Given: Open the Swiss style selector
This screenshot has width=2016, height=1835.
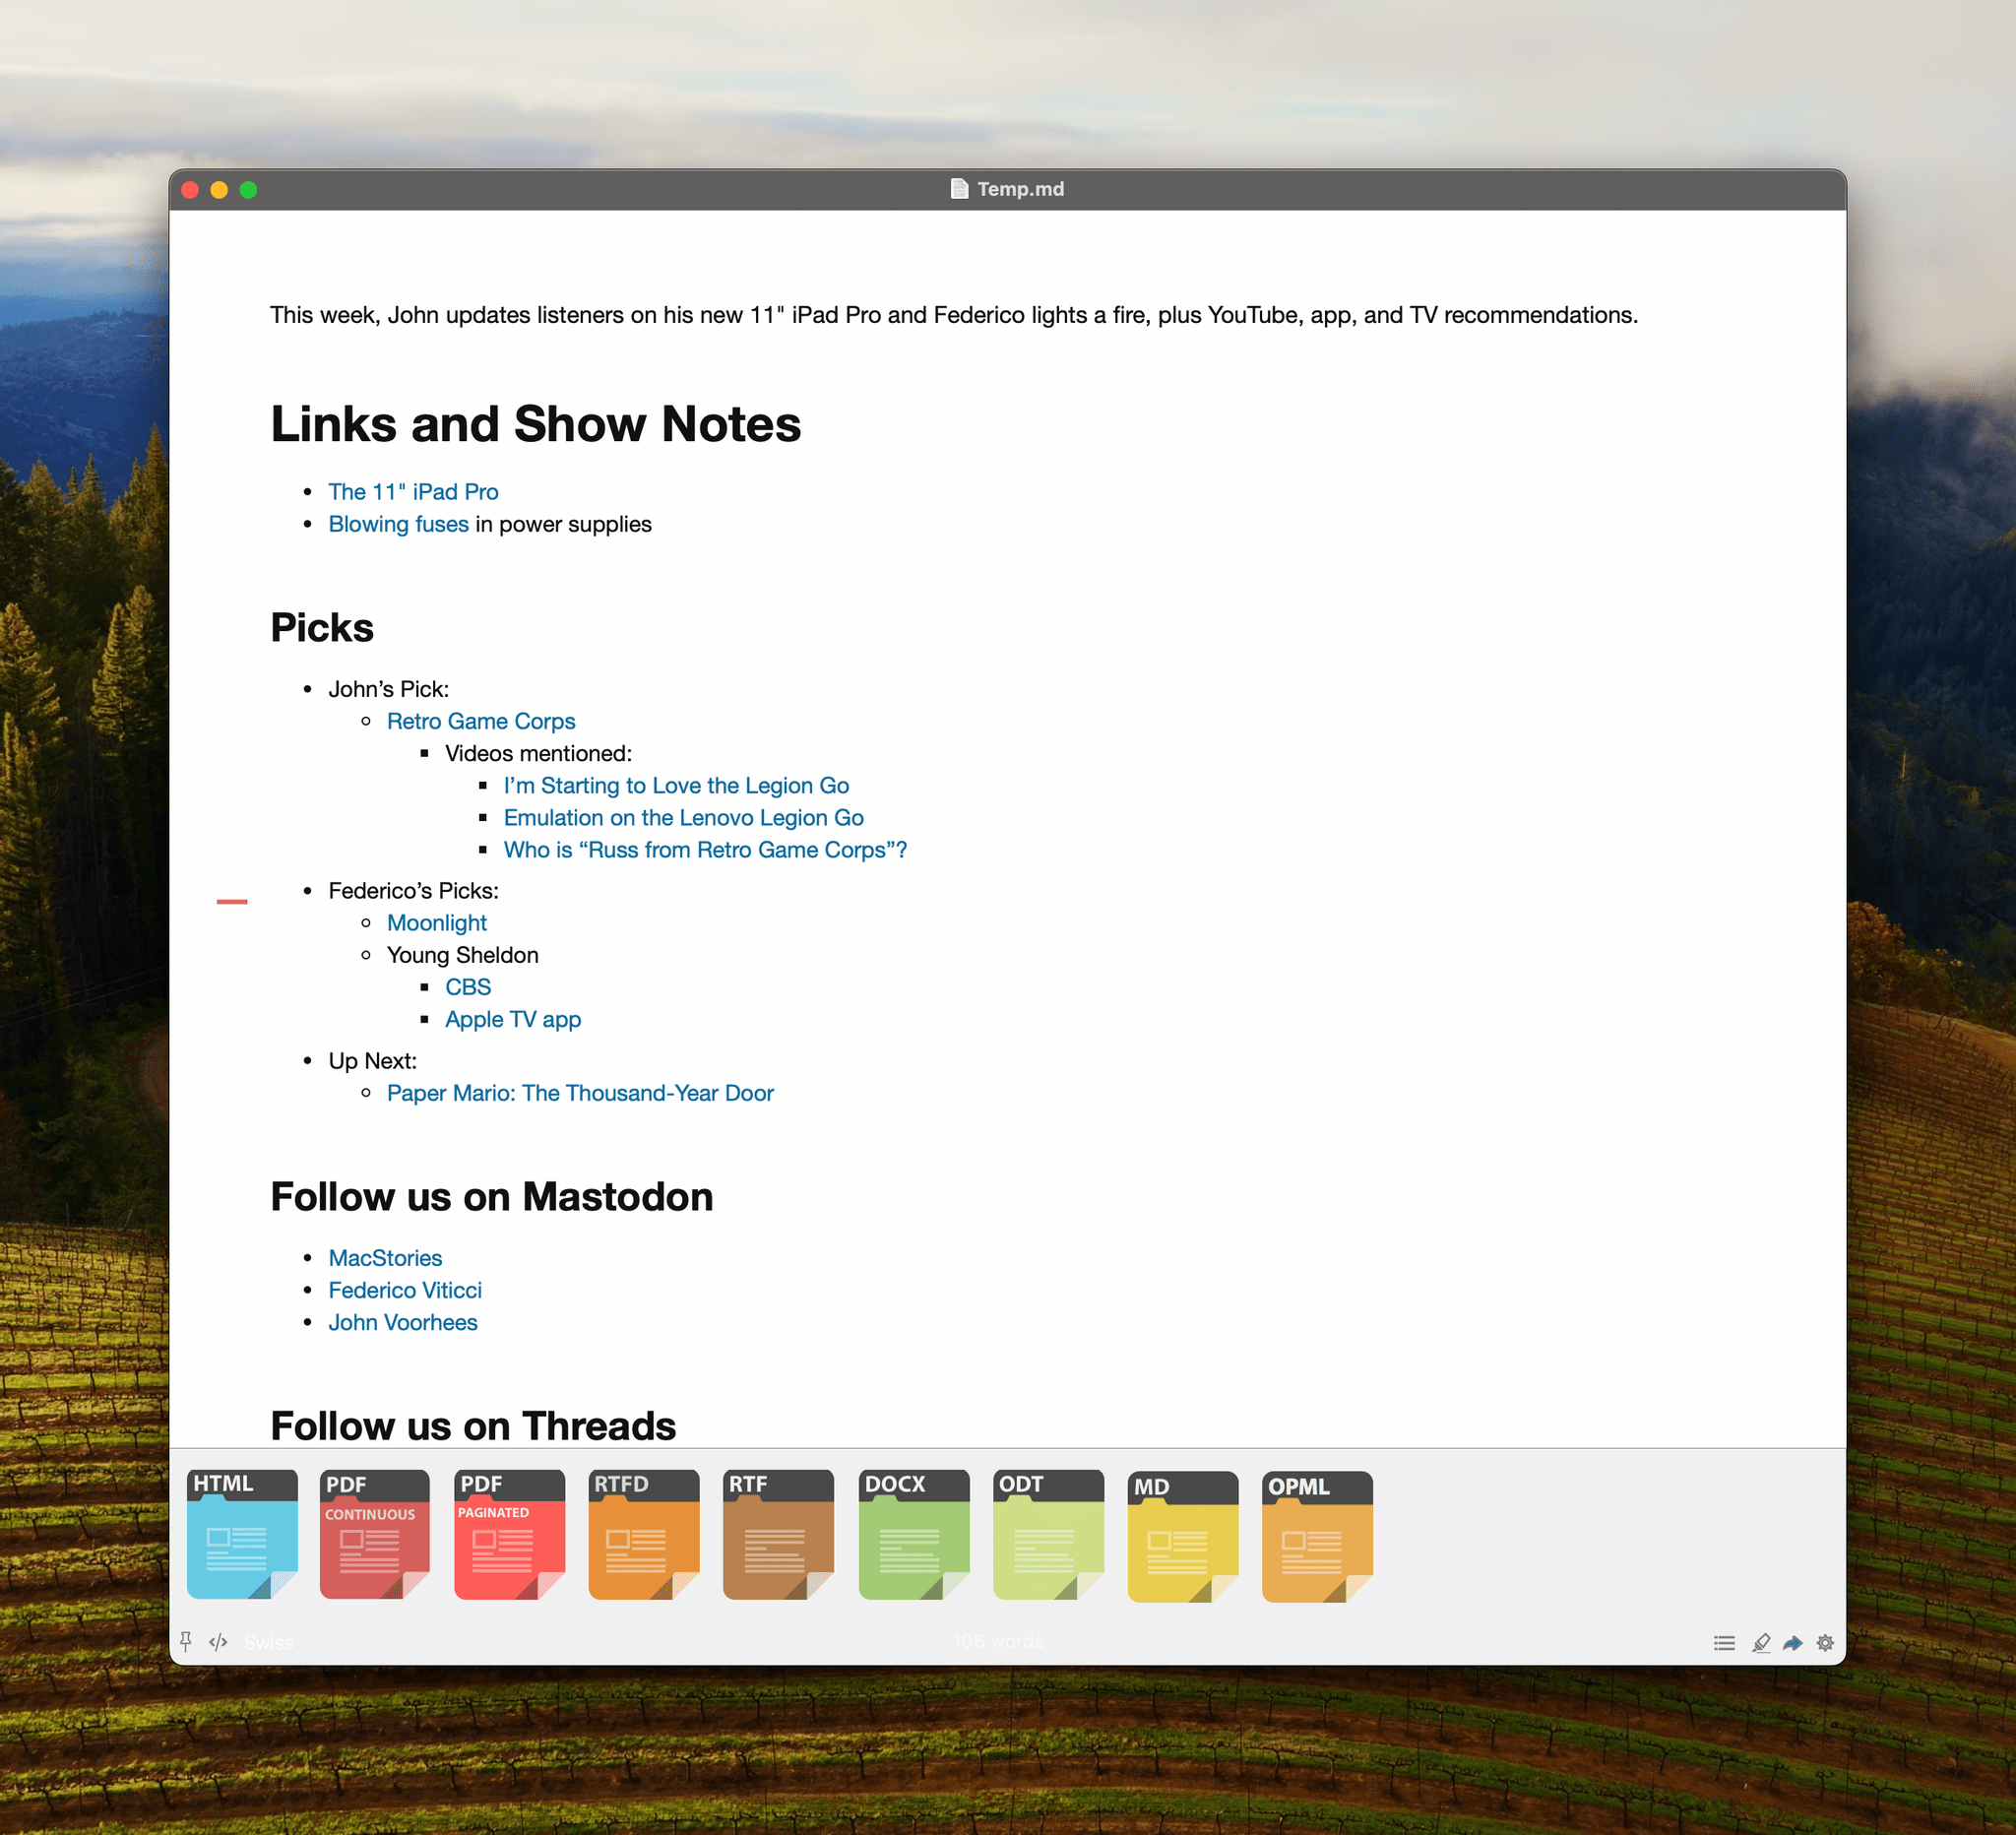Looking at the screenshot, I should pos(269,1642).
